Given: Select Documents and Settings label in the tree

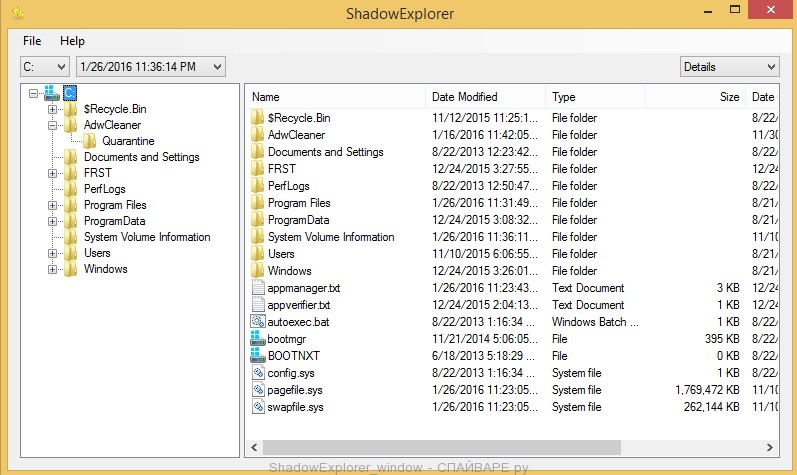Looking at the screenshot, I should (142, 157).
